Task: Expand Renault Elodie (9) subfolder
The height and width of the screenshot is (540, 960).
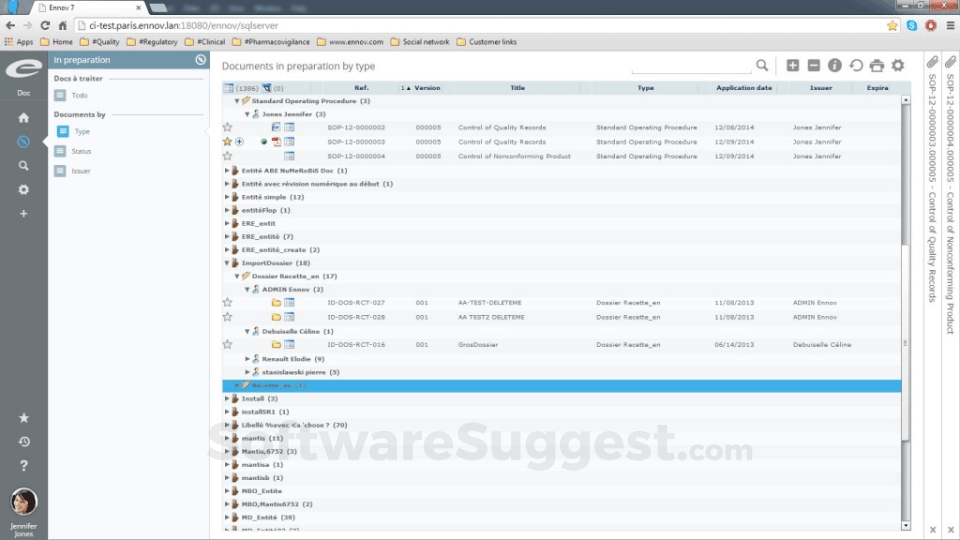Action: [247, 358]
